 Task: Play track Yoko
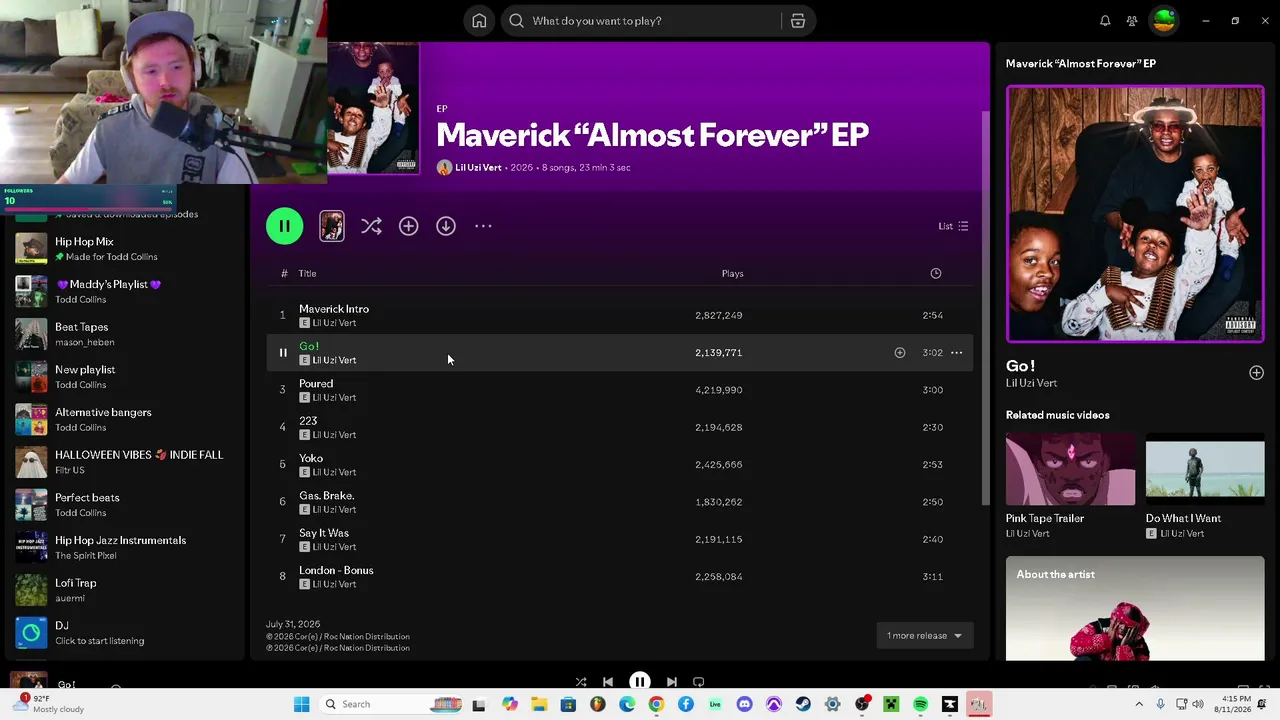[x=311, y=458]
